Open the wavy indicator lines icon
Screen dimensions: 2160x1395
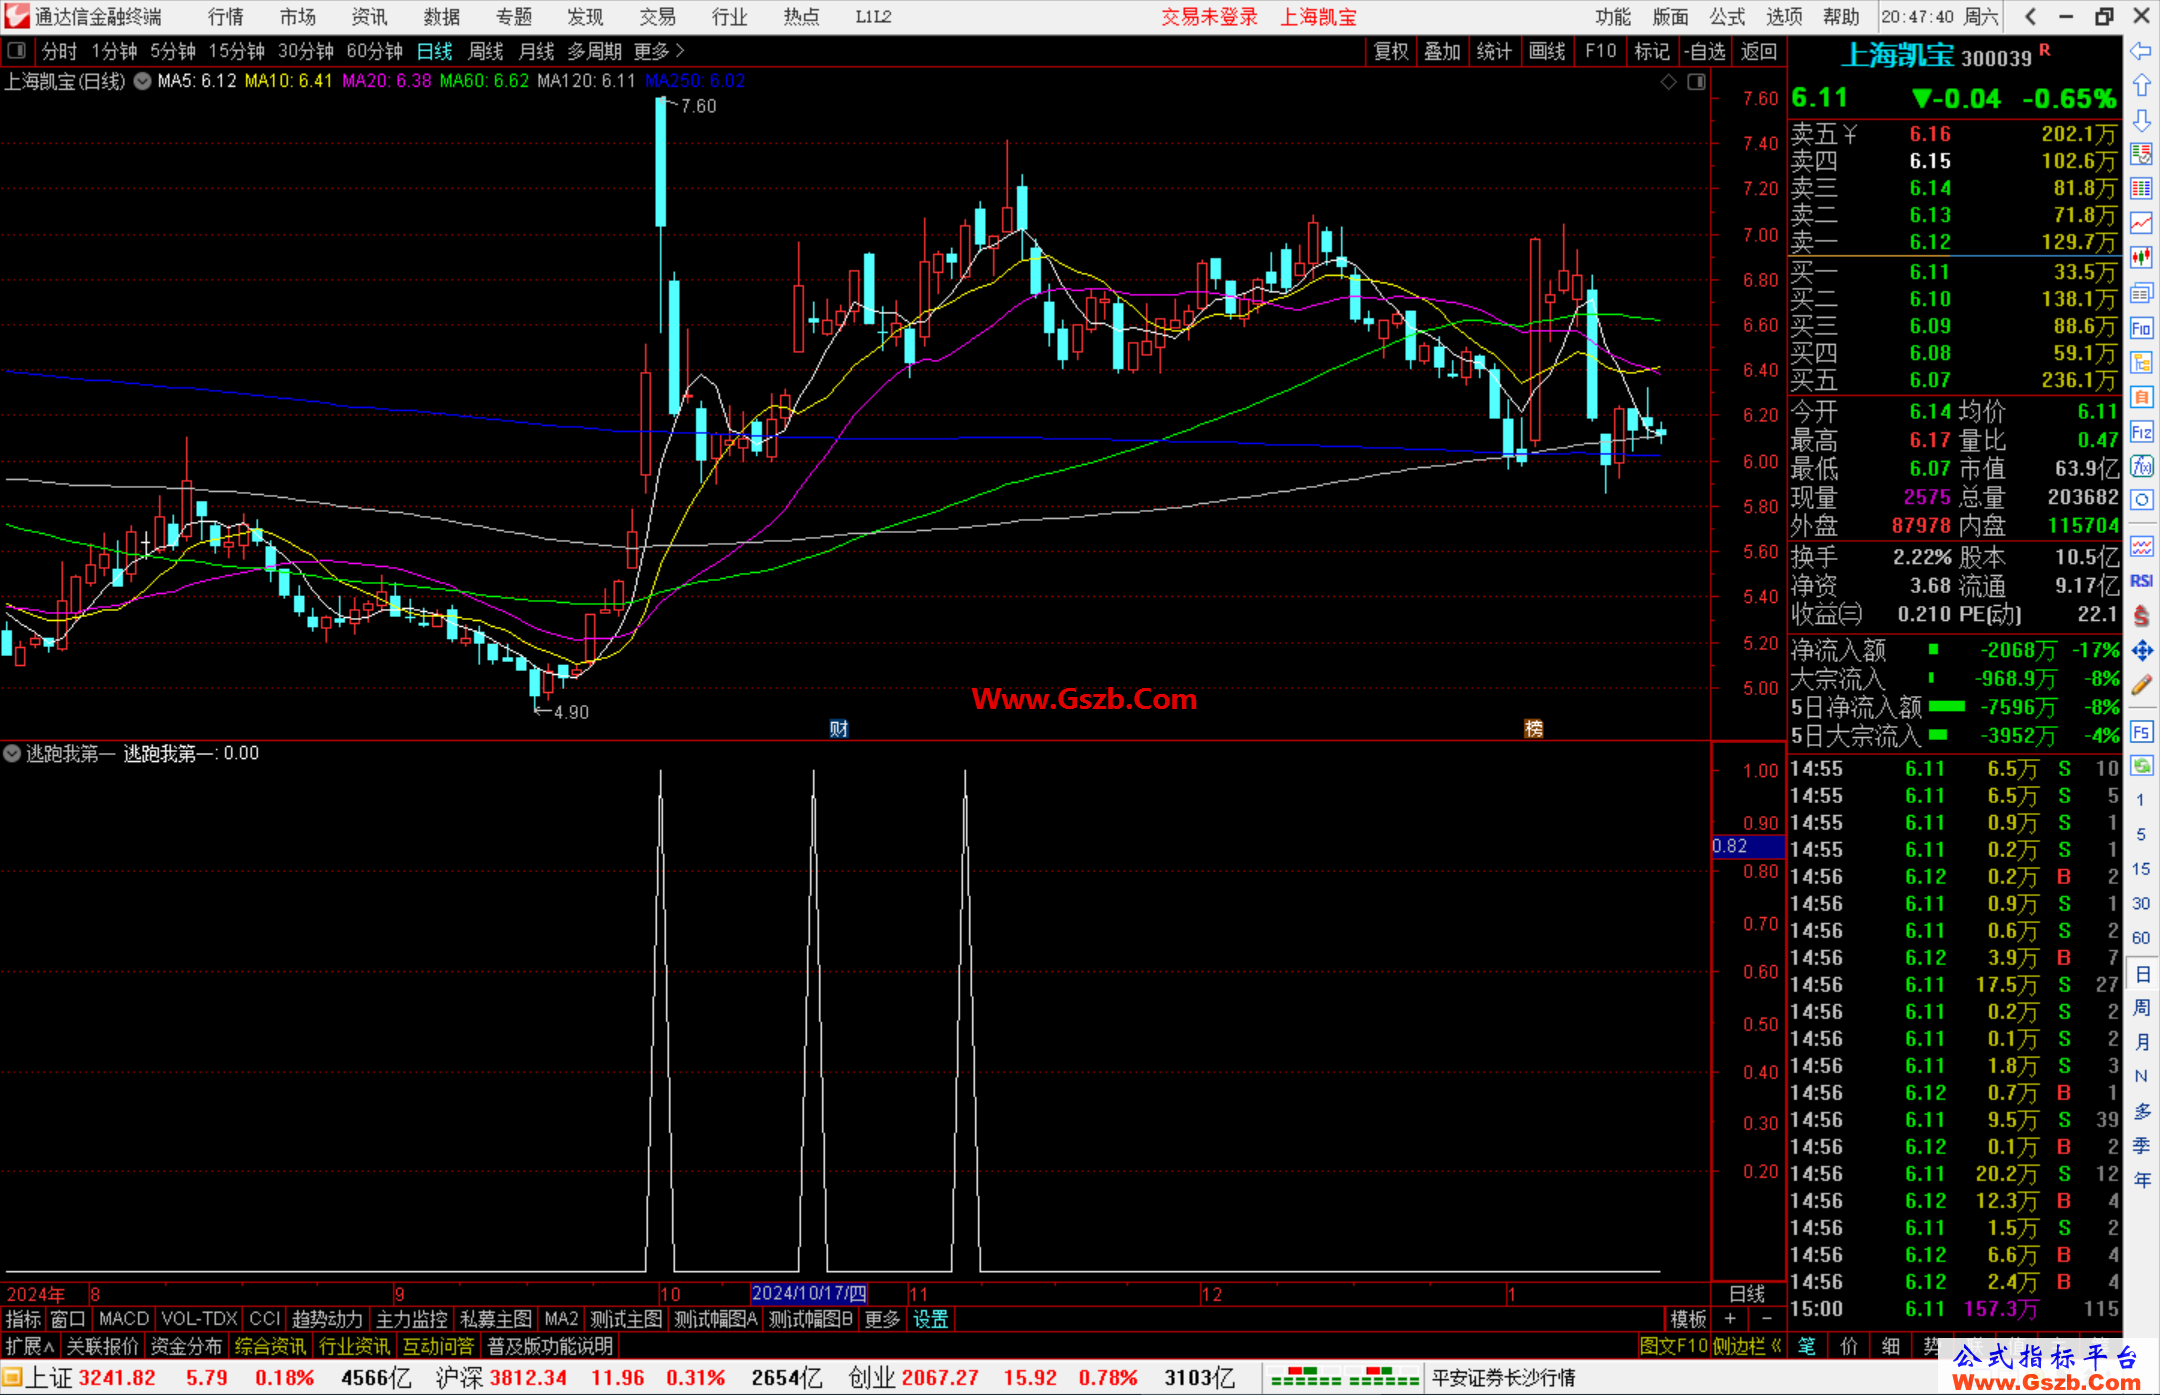(2141, 546)
